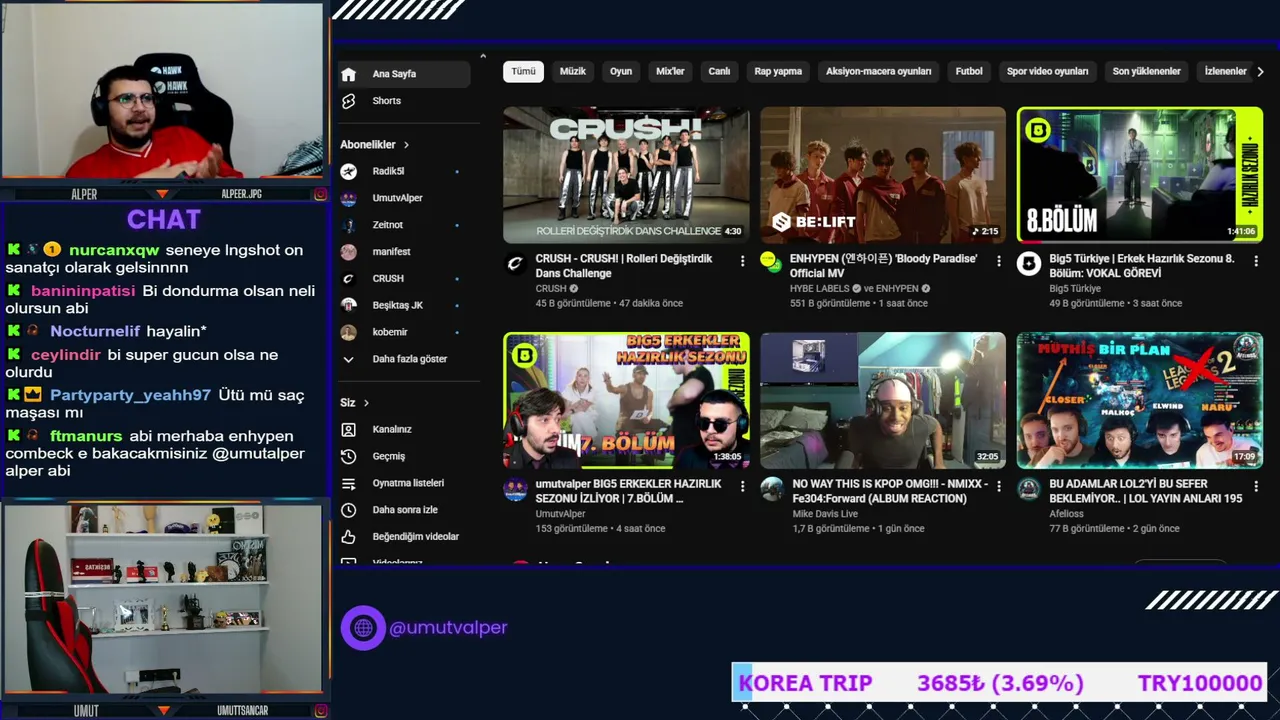Image resolution: width=1280 pixels, height=720 pixels.
Task: Select the Canlı filter chip
Action: coord(719,72)
